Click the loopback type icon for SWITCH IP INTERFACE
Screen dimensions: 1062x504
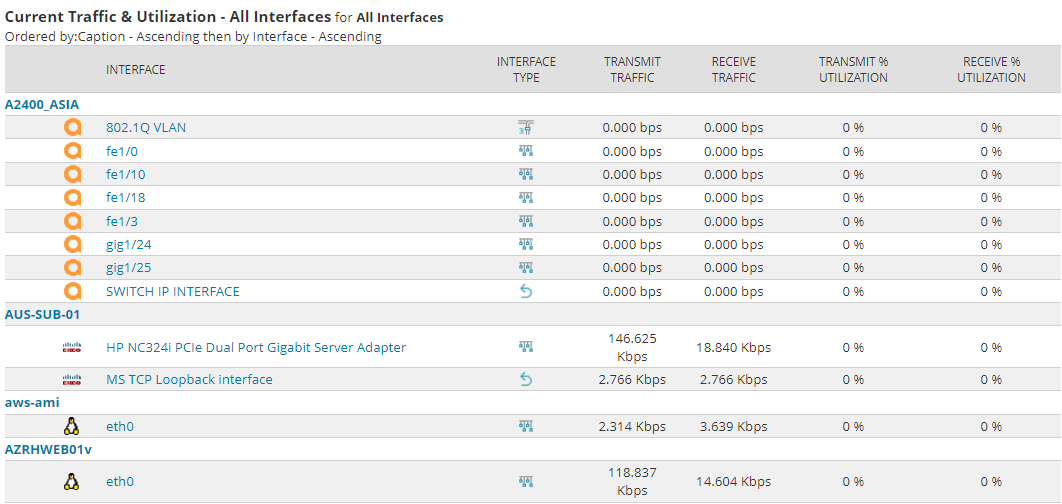(x=526, y=291)
